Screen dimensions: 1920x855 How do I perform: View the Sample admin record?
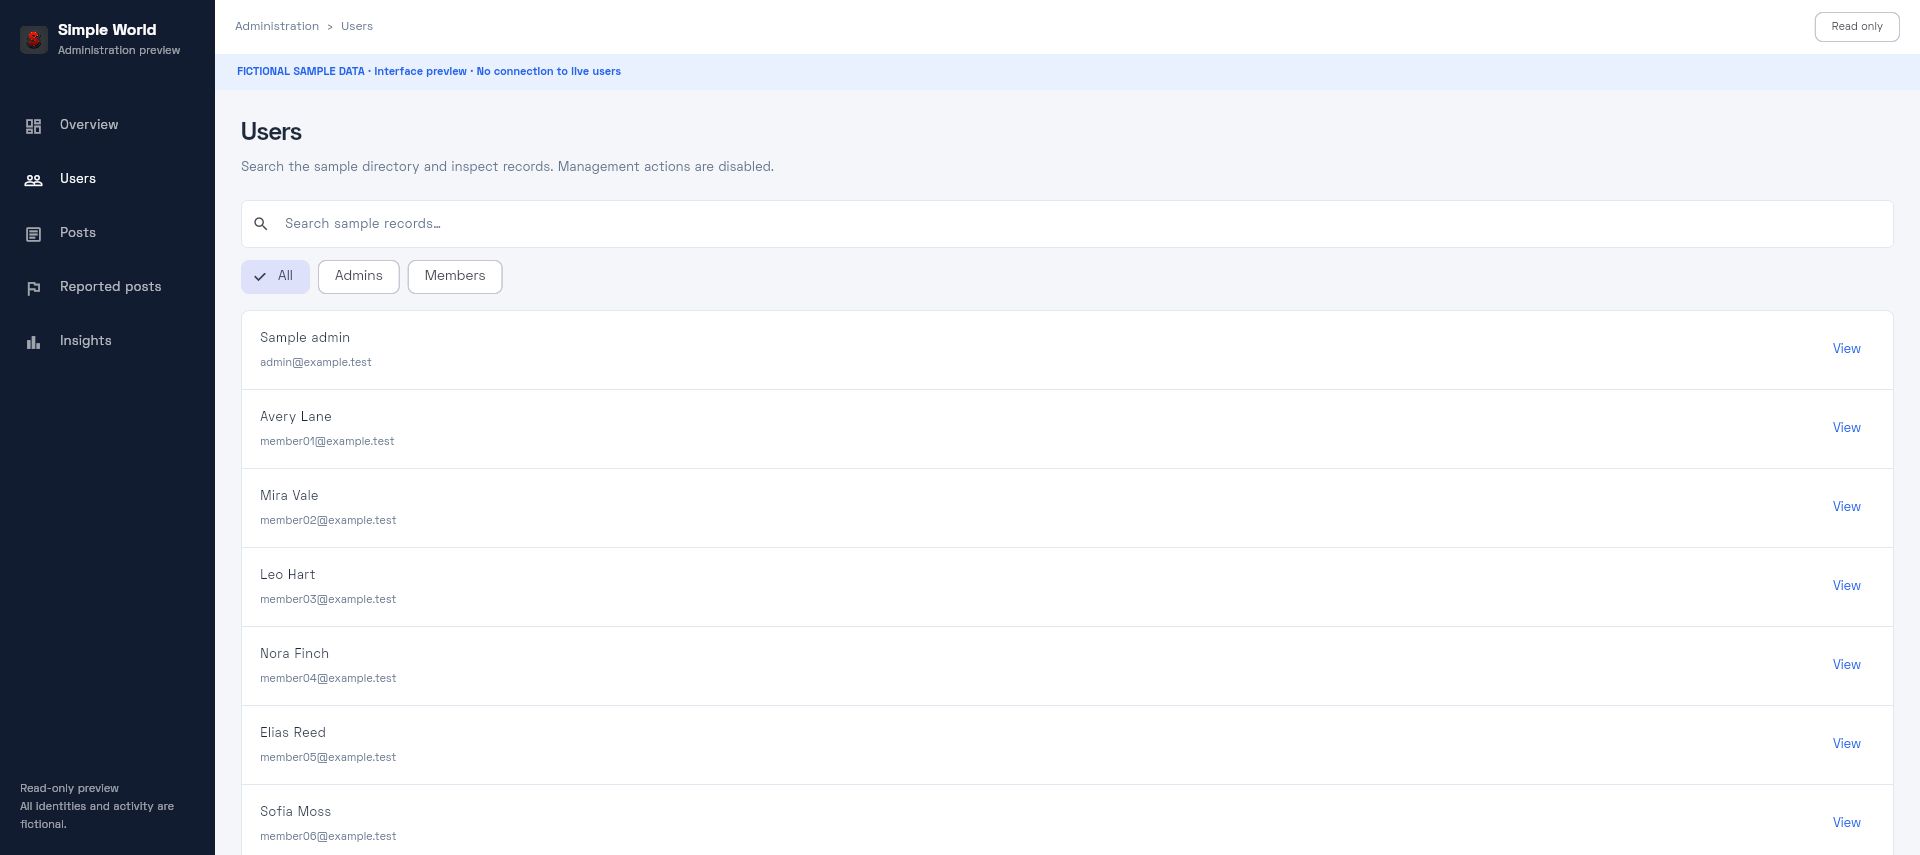click(x=1846, y=349)
